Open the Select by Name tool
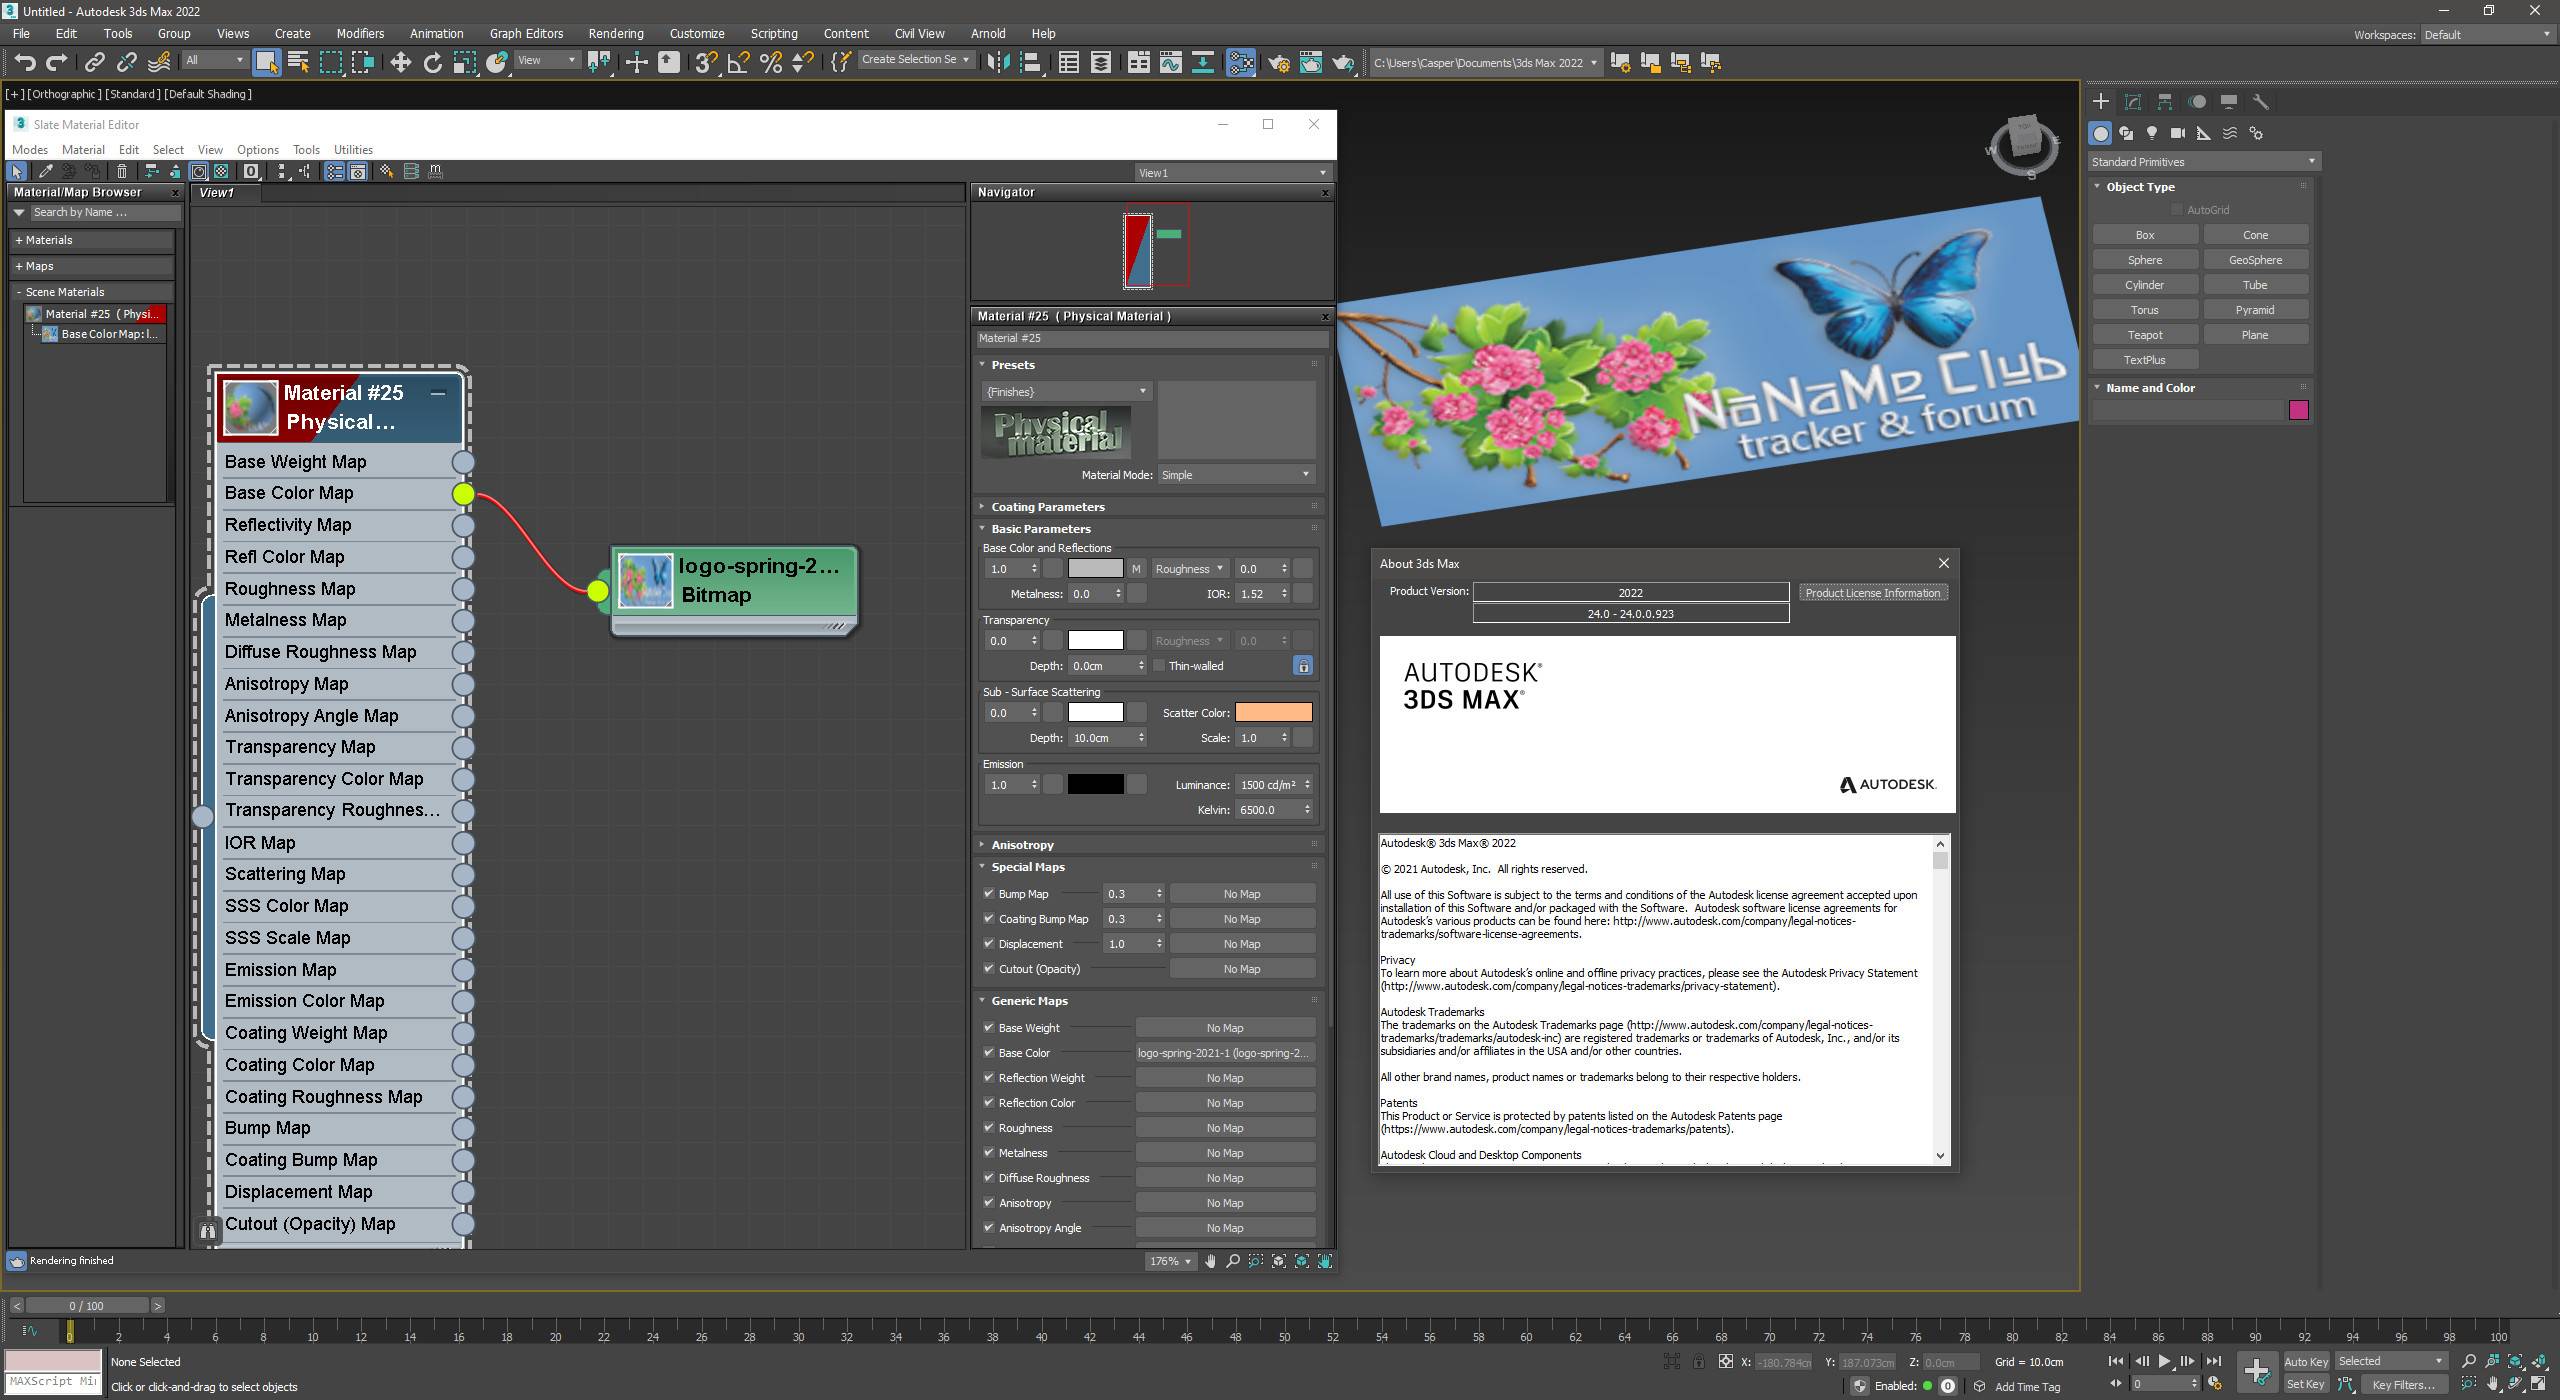Screen dimensions: 2560x1400 pos(298,63)
